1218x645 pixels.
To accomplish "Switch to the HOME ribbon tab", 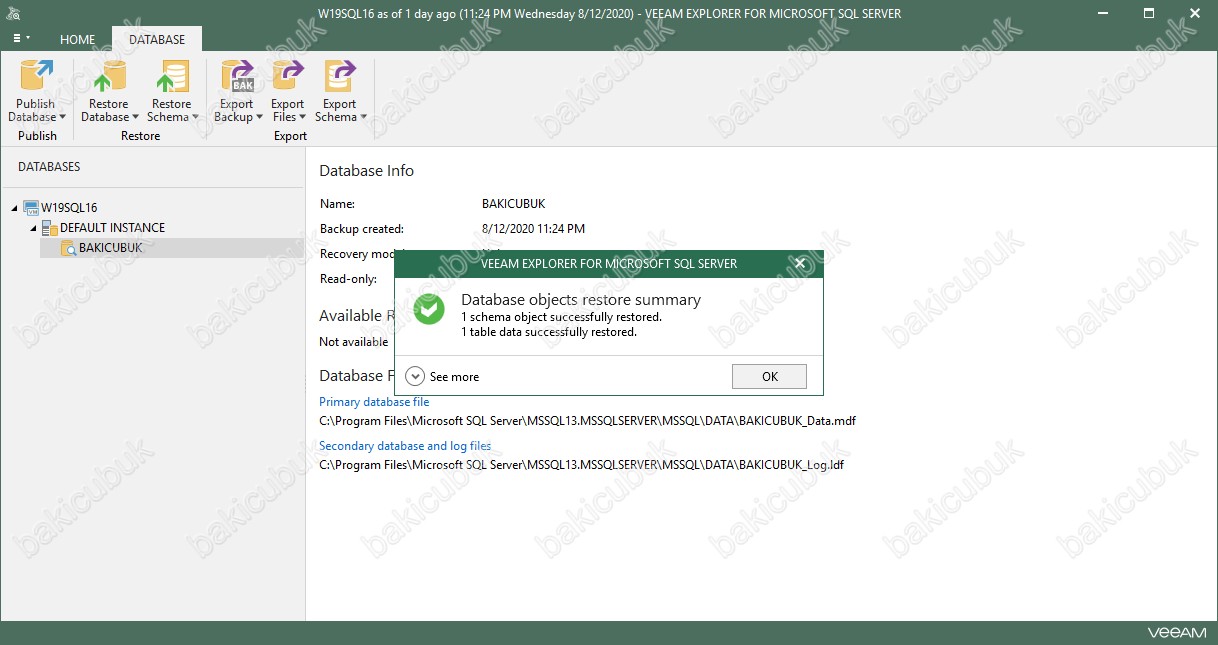I will point(77,40).
